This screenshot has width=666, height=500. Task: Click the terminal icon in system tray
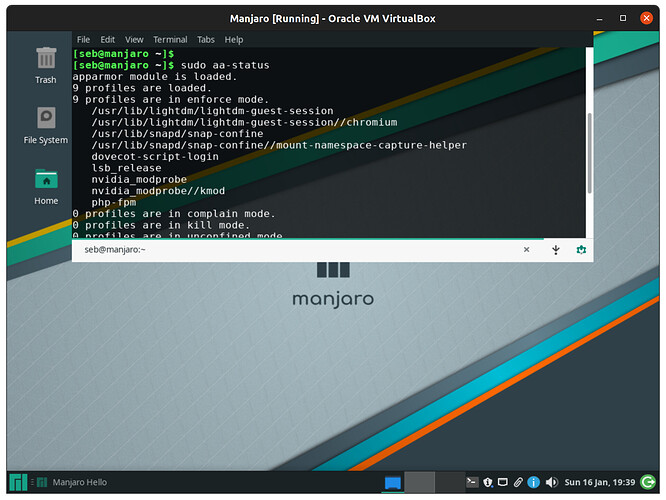(x=472, y=482)
